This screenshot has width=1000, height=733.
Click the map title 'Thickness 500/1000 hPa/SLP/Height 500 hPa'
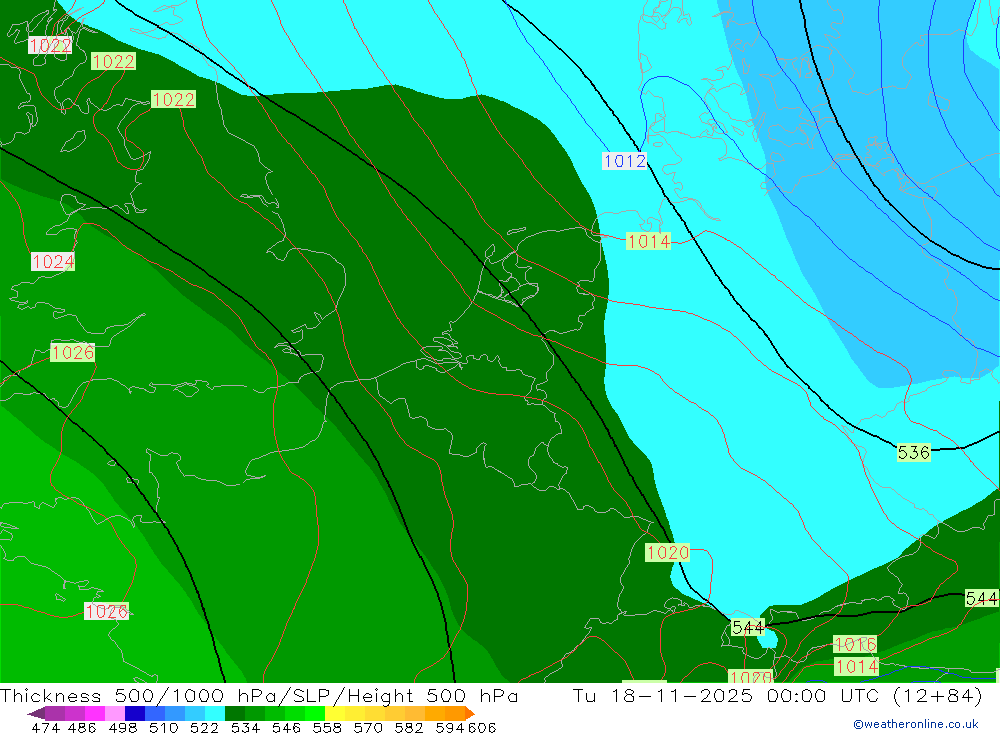[259, 695]
